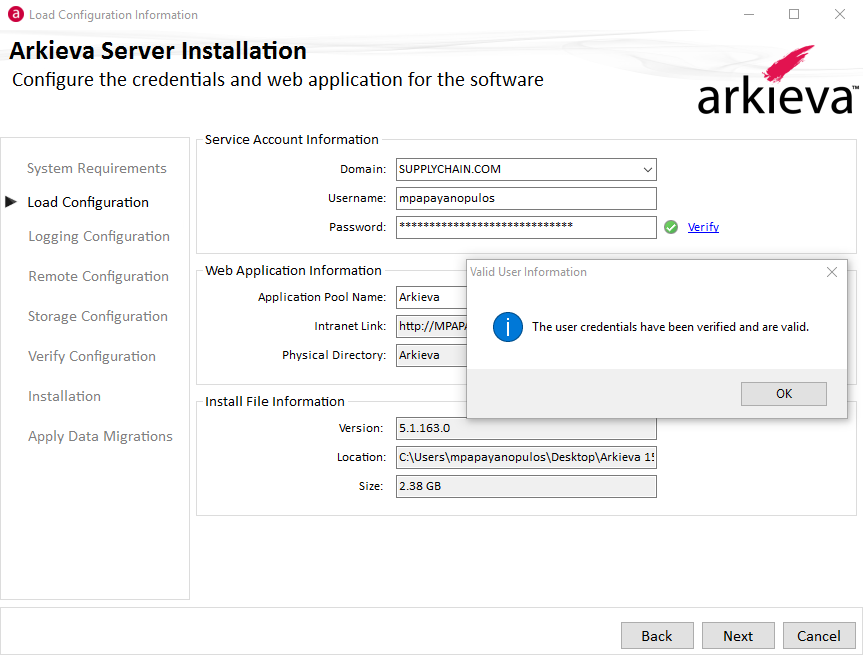Click the Arkieva Server Installation heading
The width and height of the screenshot is (863, 655).
158,51
